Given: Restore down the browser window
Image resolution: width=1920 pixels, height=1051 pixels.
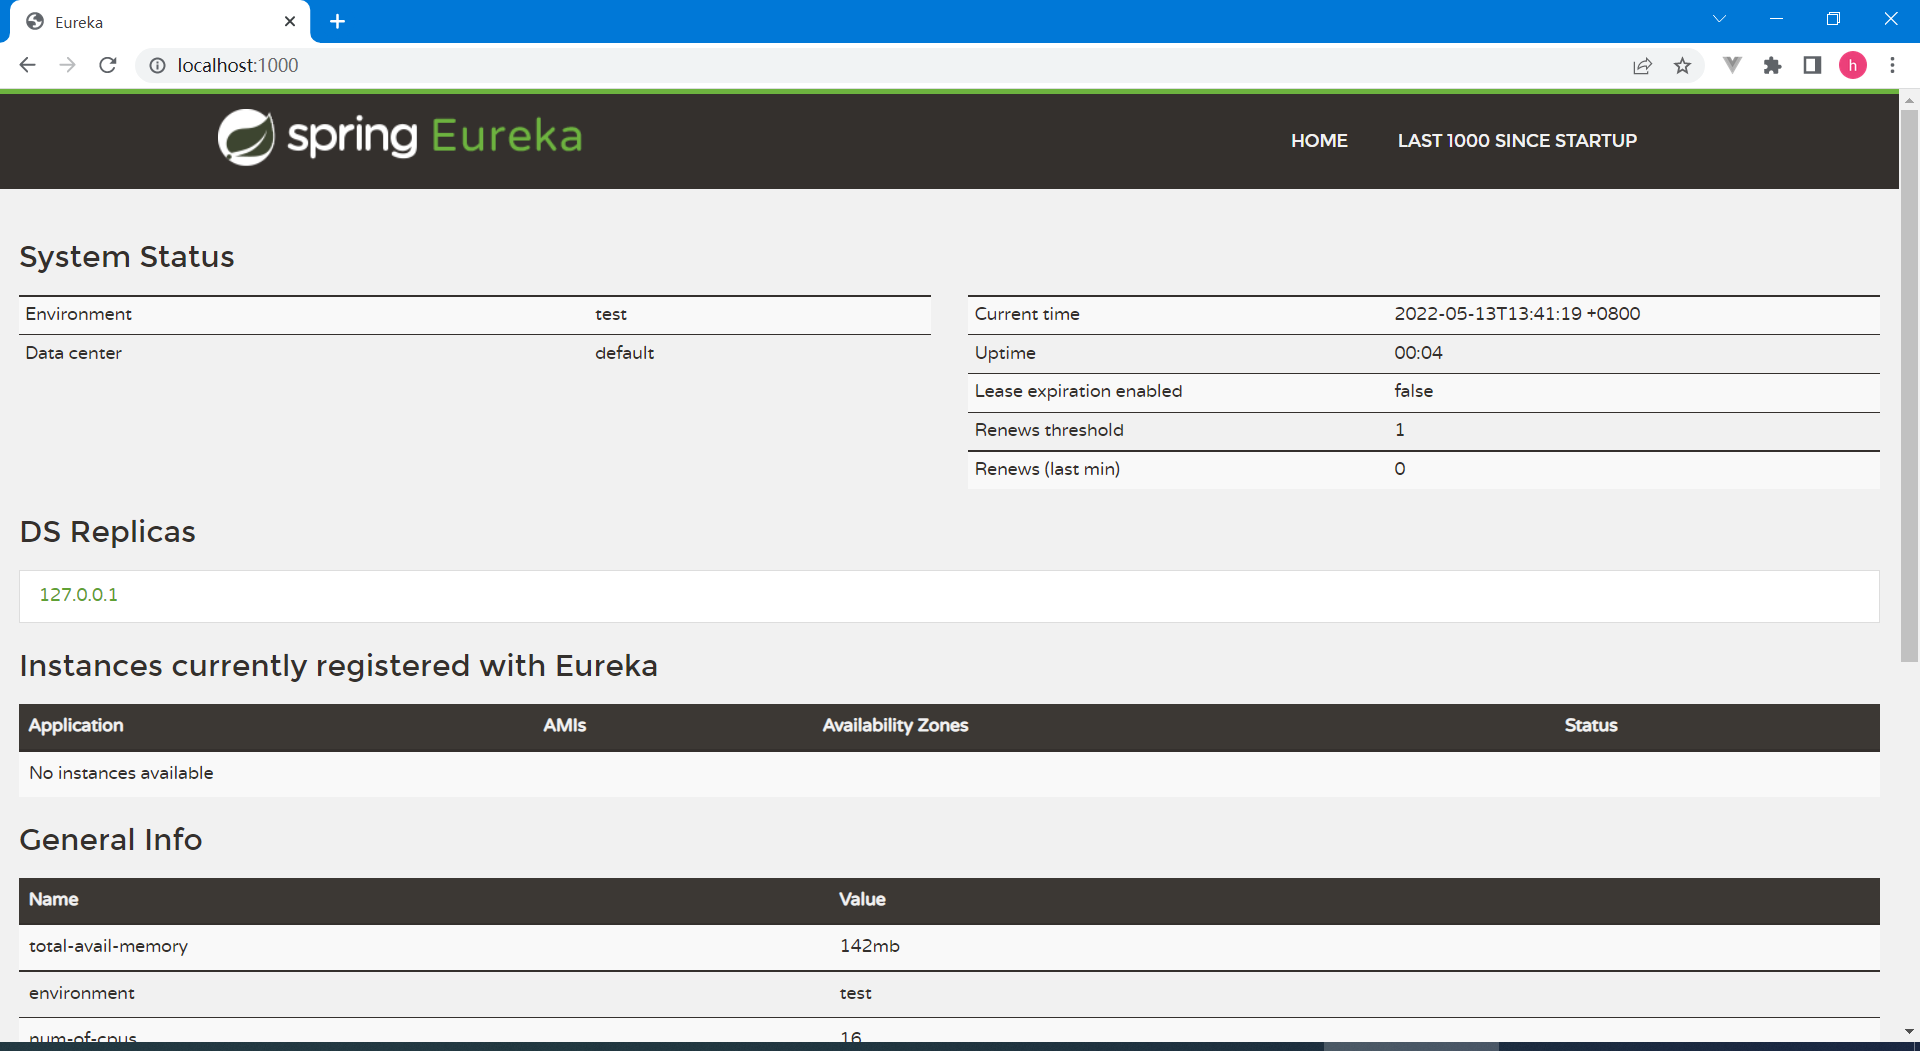Looking at the screenshot, I should [x=1833, y=19].
